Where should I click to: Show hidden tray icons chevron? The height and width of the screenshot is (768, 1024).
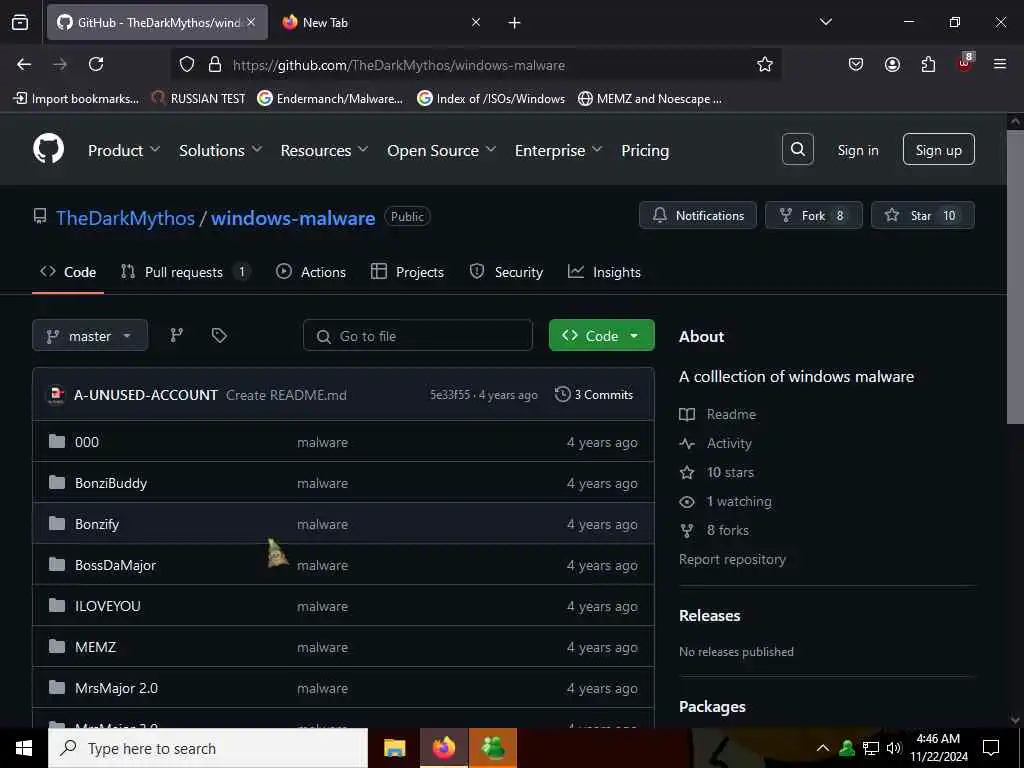pyautogui.click(x=823, y=748)
